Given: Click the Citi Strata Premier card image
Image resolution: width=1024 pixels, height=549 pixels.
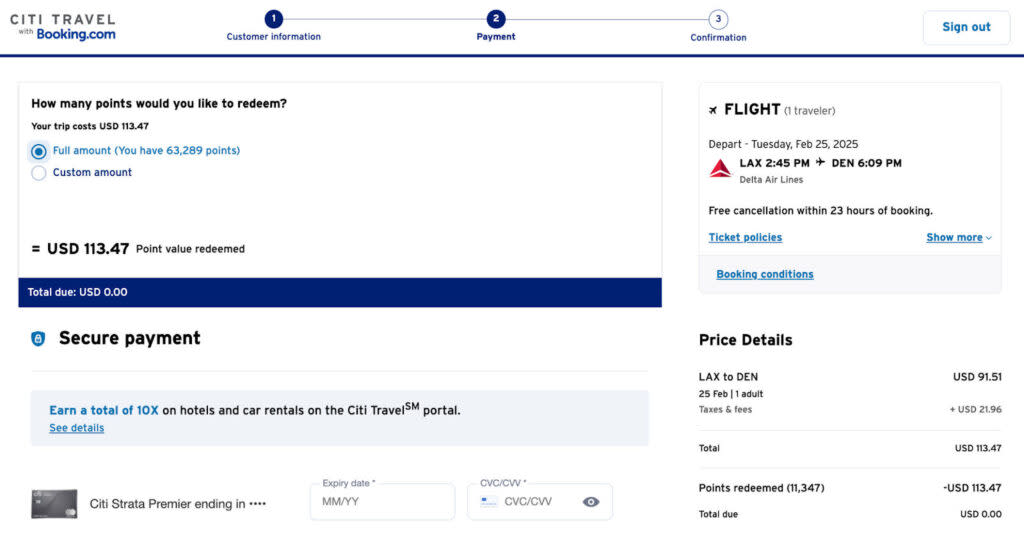Looking at the screenshot, I should (54, 504).
